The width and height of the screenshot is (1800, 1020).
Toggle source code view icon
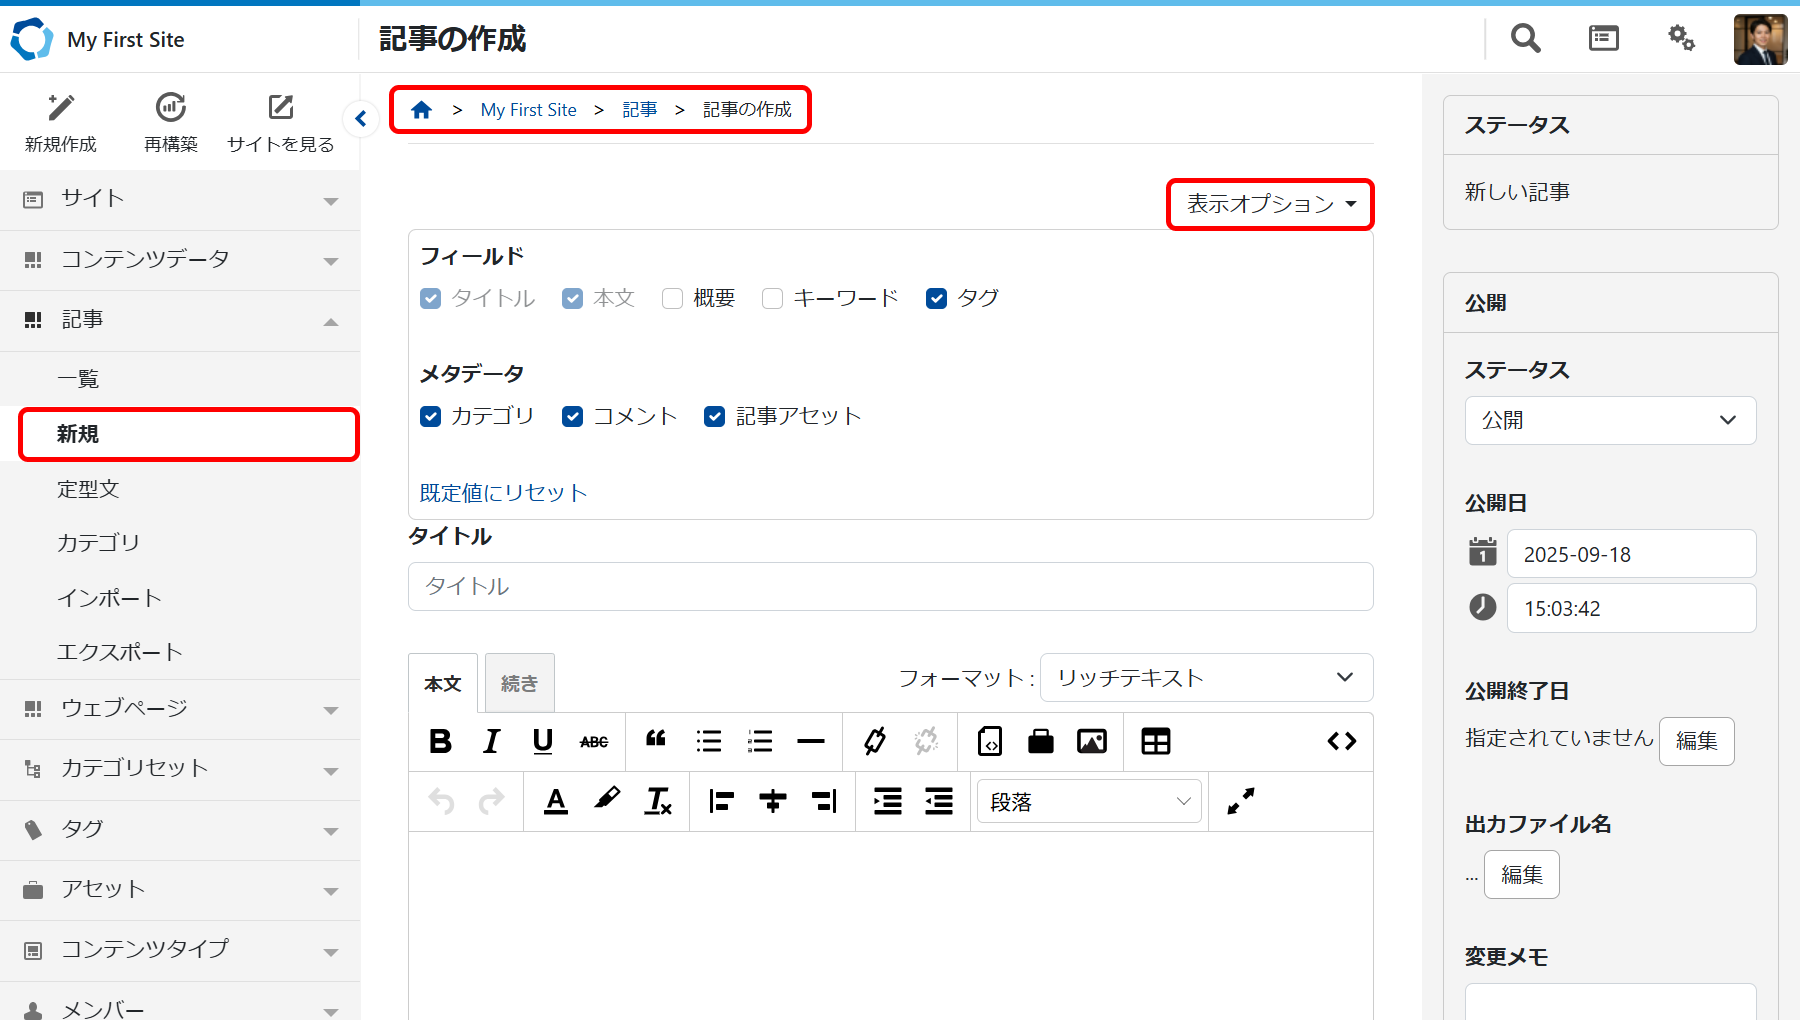coord(1341,741)
